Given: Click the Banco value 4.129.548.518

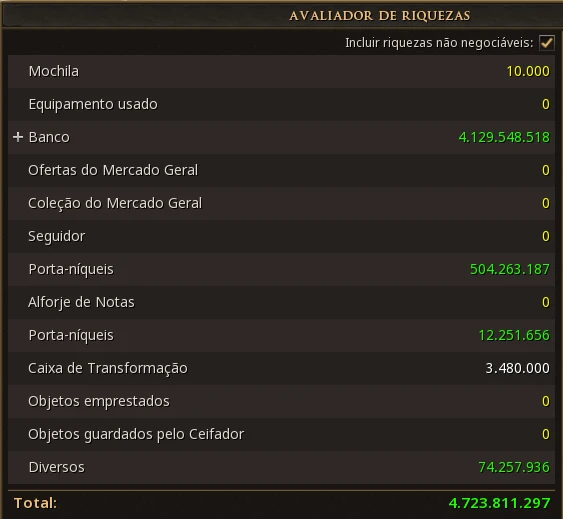Looking at the screenshot, I should (x=504, y=137).
